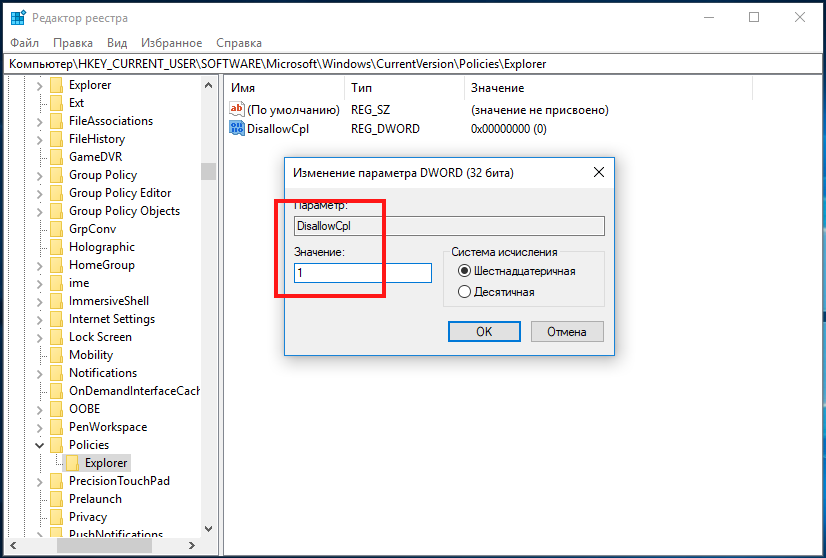Viewport: 826px width, 558px height.
Task: Confirm the DWORD change with OK
Action: pos(484,331)
